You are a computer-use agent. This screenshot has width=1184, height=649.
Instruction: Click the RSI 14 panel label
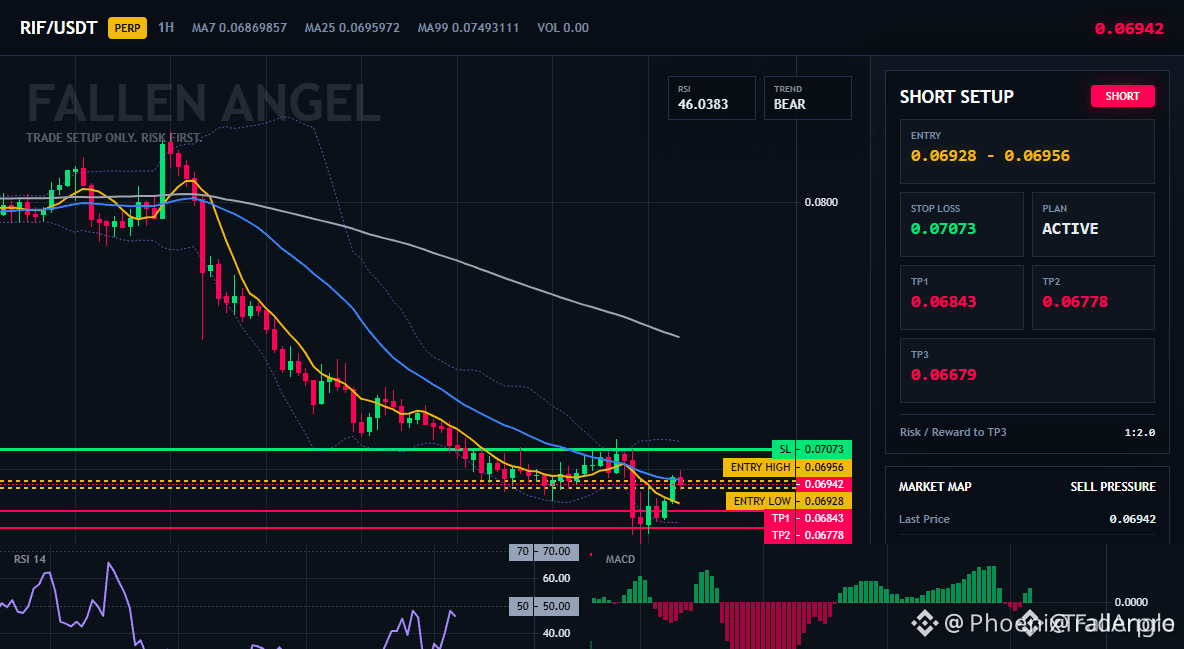tap(29, 559)
